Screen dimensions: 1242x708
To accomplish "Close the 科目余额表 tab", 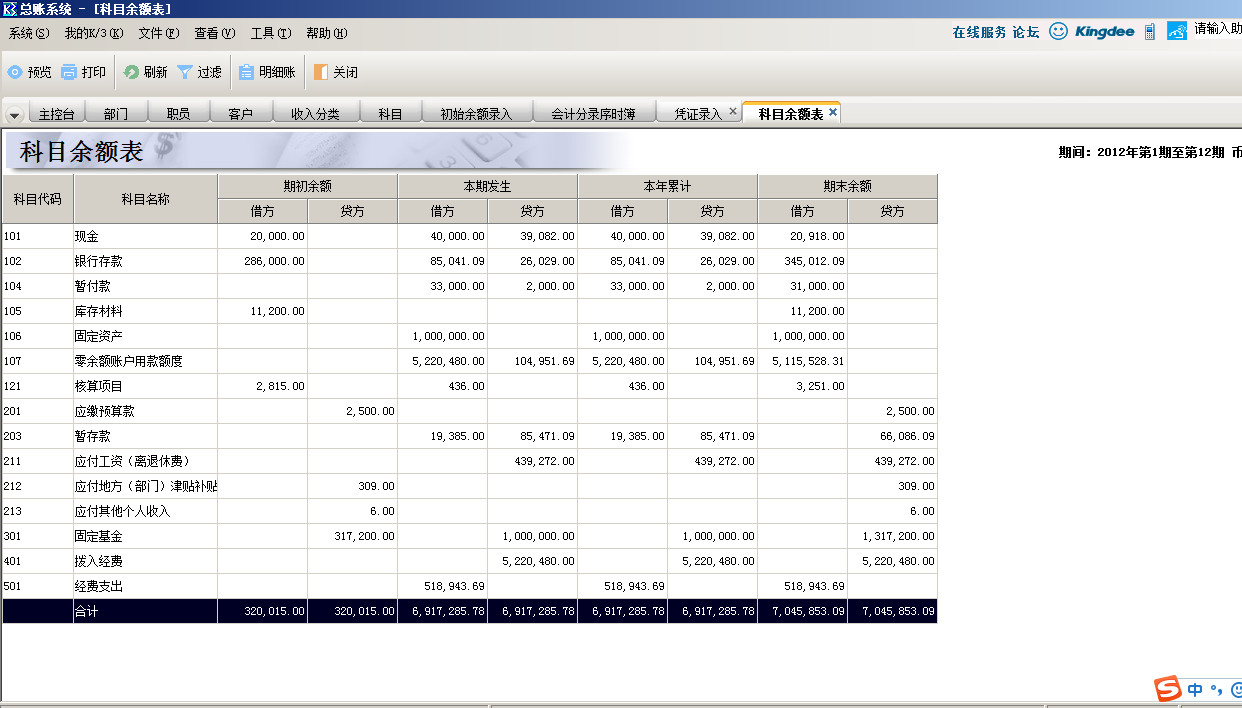I will (832, 113).
